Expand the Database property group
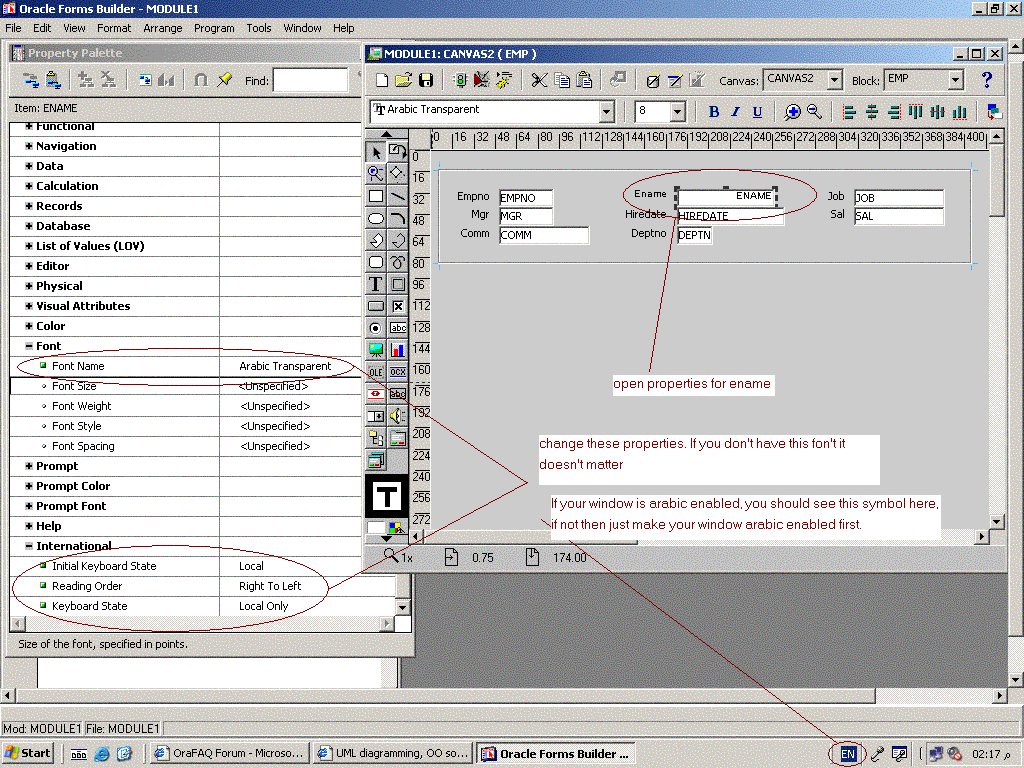This screenshot has width=1024, height=768. [x=29, y=226]
